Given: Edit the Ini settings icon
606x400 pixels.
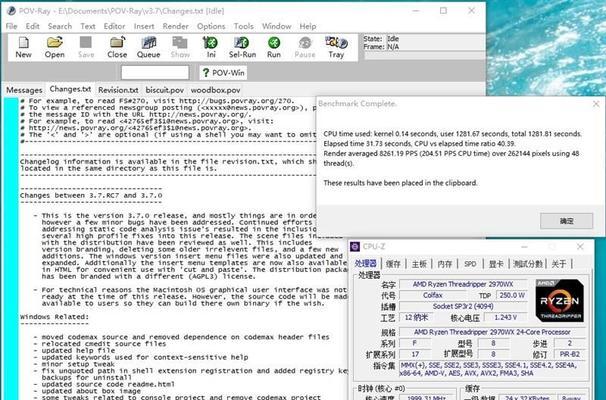Looking at the screenshot, I should click(x=211, y=47).
